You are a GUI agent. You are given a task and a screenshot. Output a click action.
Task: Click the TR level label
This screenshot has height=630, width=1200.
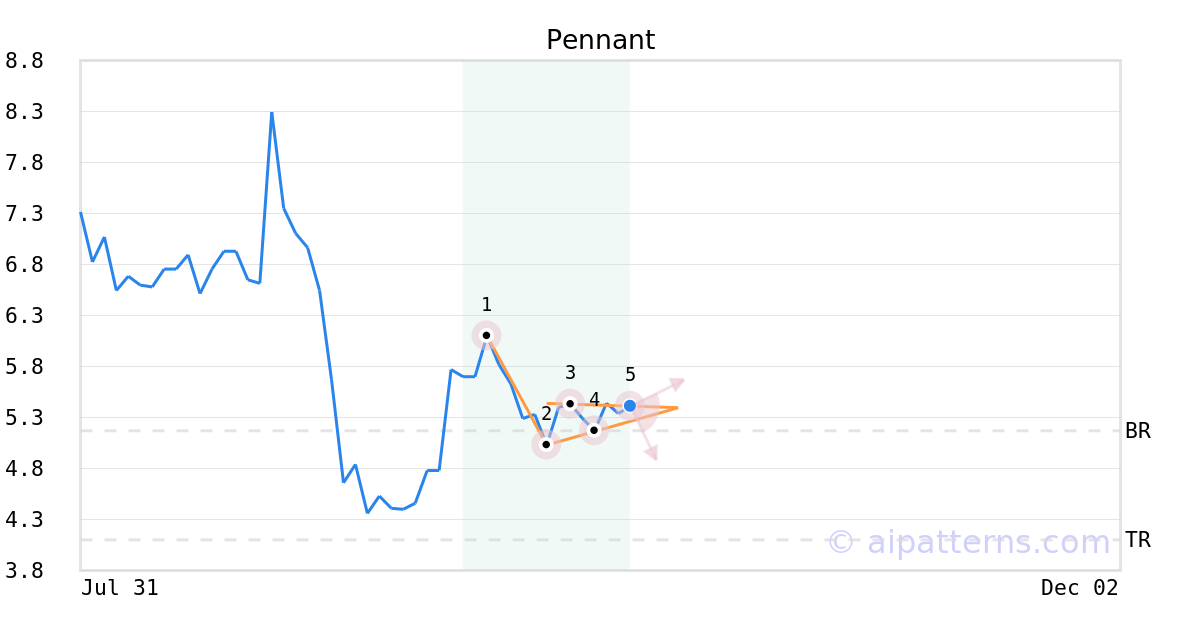click(x=1138, y=540)
